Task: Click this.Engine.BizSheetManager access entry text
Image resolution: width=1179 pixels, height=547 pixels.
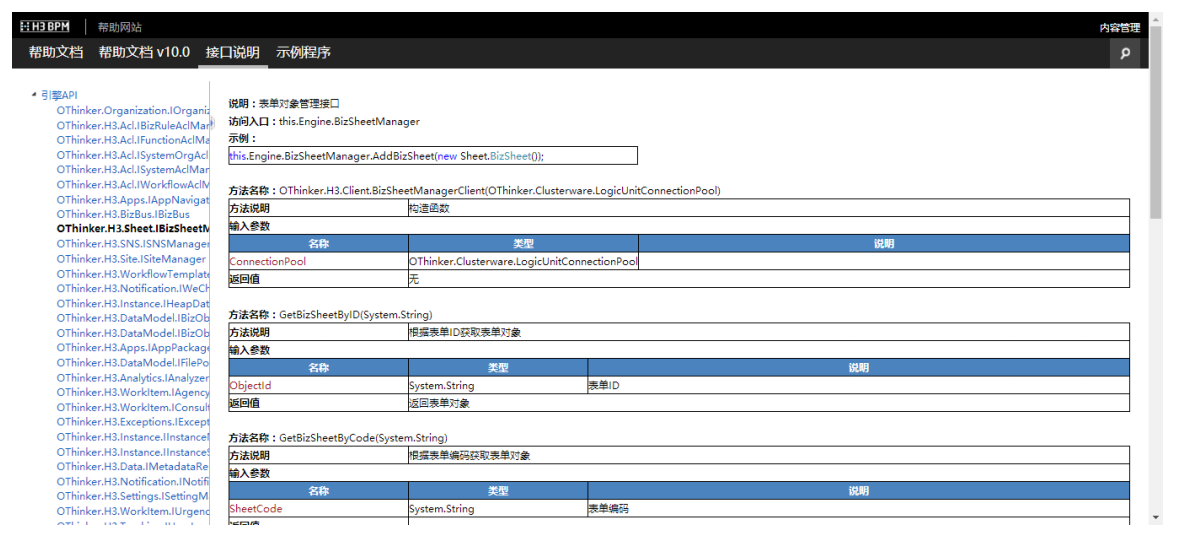Action: tap(350, 120)
